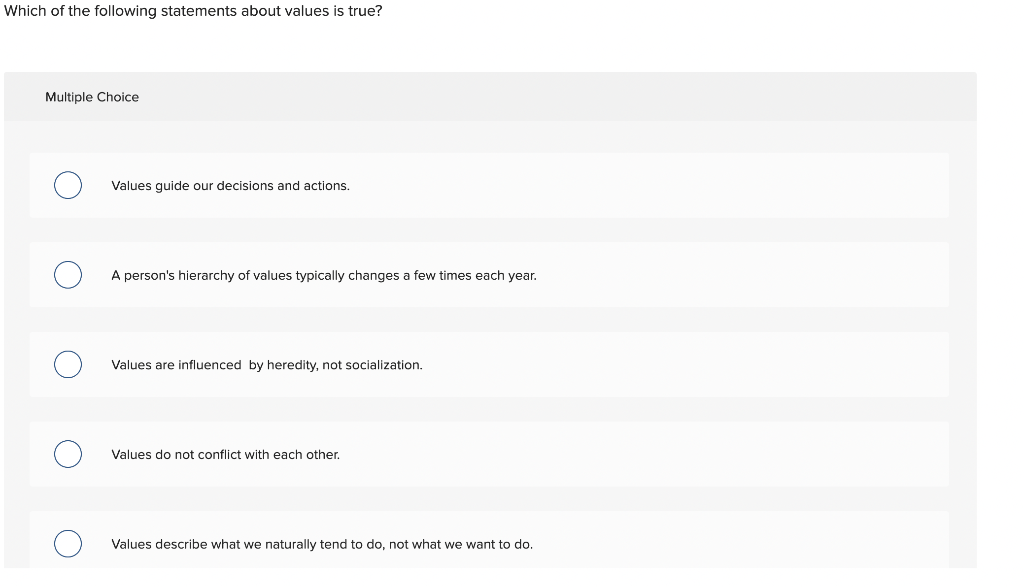The height and width of the screenshot is (587, 1024).
Task: Click the answer text about hierarchy of values
Action: coord(324,276)
